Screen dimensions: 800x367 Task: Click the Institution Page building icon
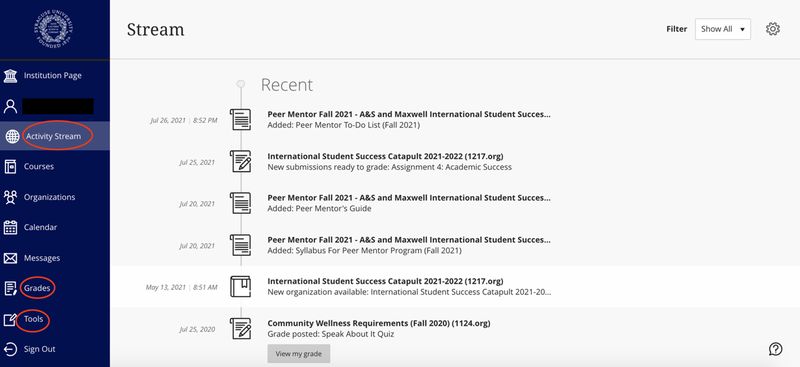click(x=10, y=76)
